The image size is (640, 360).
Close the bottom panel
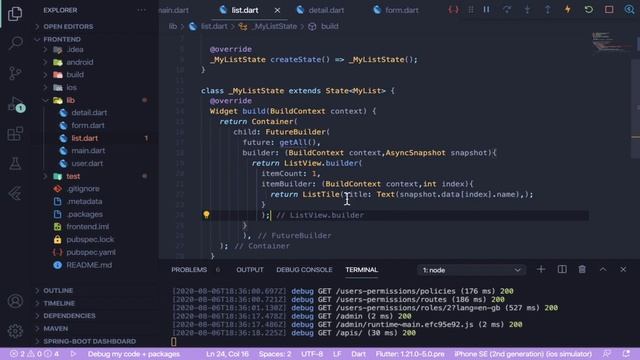(x=623, y=269)
